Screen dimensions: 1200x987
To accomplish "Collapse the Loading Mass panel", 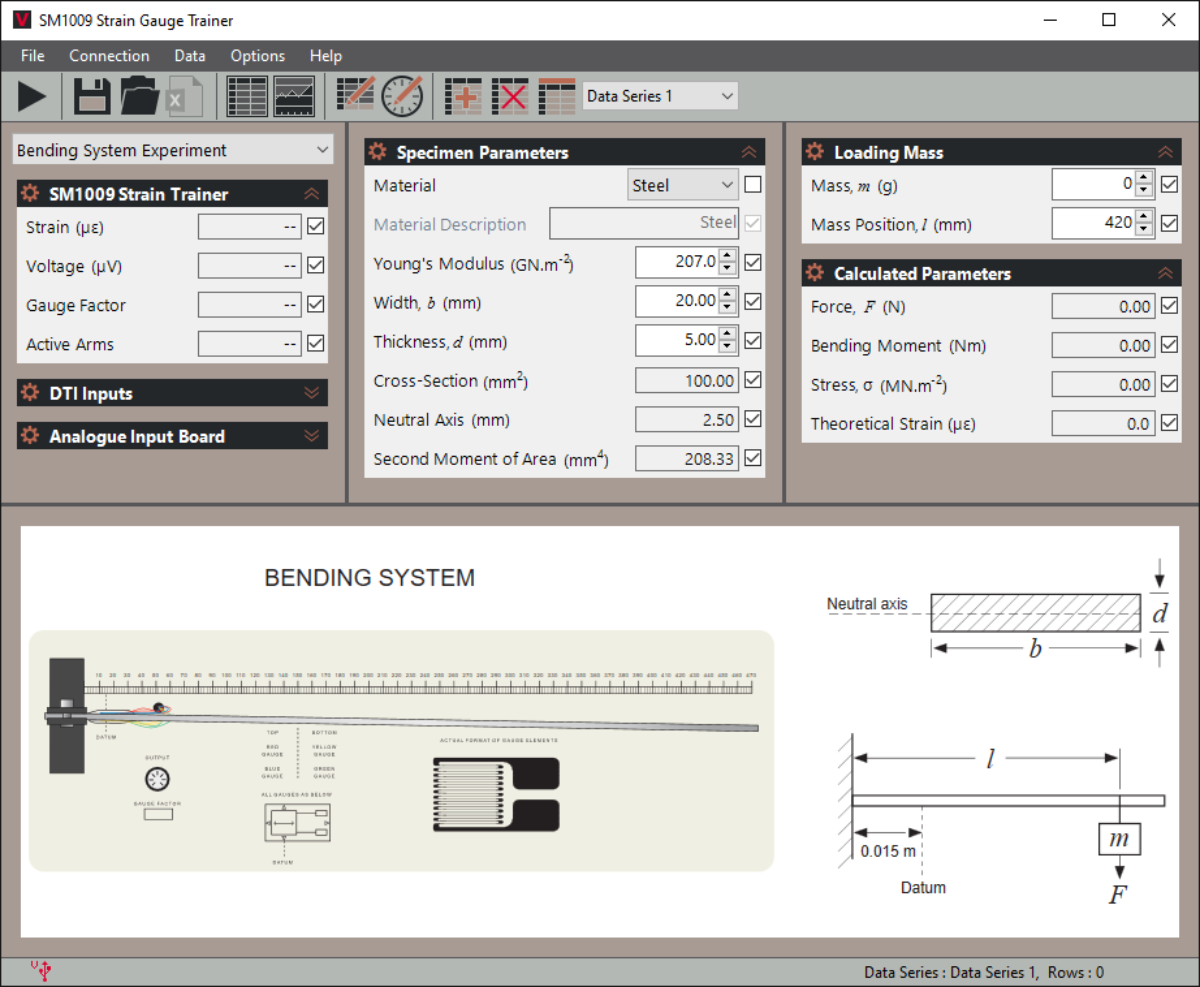I will coord(1166,151).
